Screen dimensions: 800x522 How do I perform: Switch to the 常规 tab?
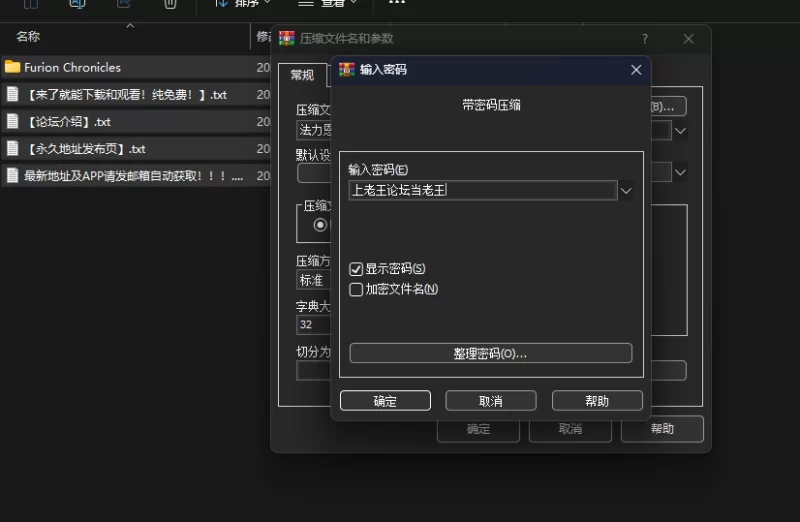[x=303, y=75]
